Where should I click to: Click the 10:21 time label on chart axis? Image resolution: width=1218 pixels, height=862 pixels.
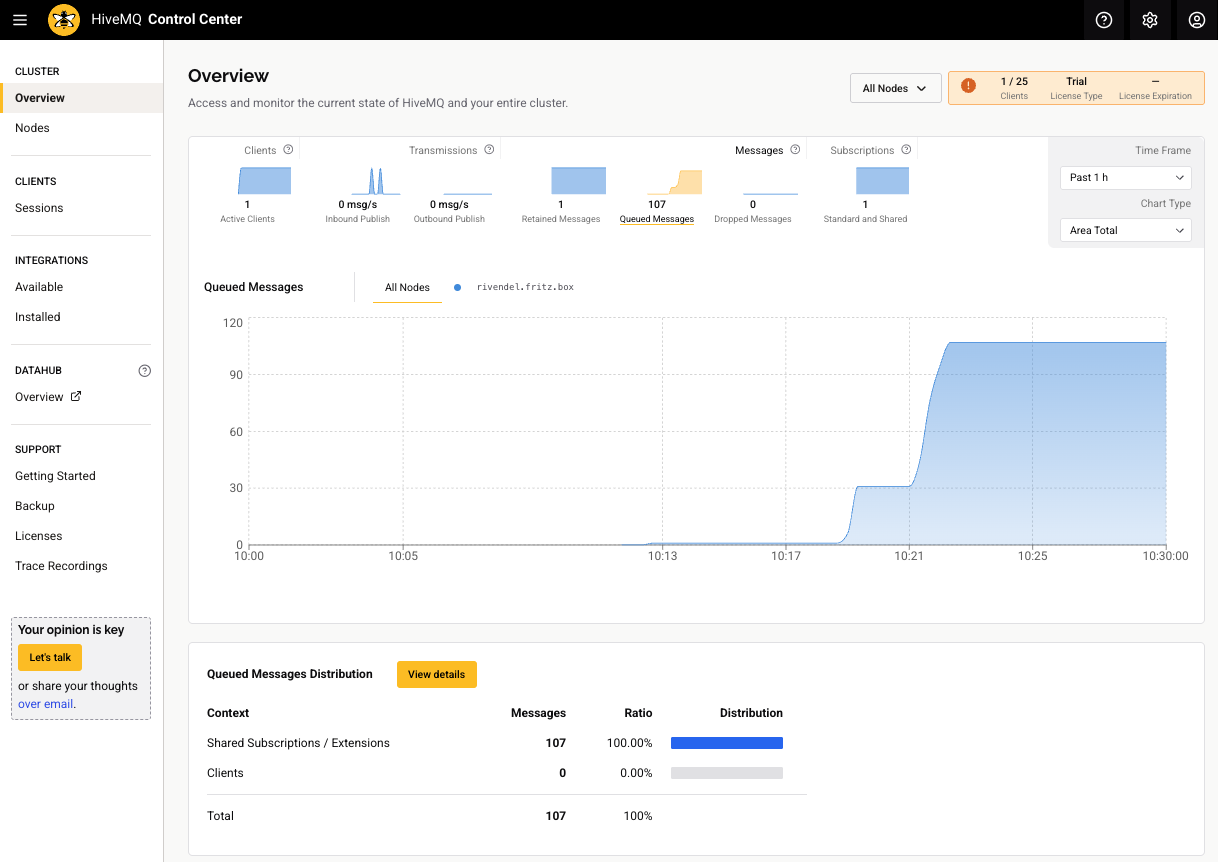[x=909, y=556]
